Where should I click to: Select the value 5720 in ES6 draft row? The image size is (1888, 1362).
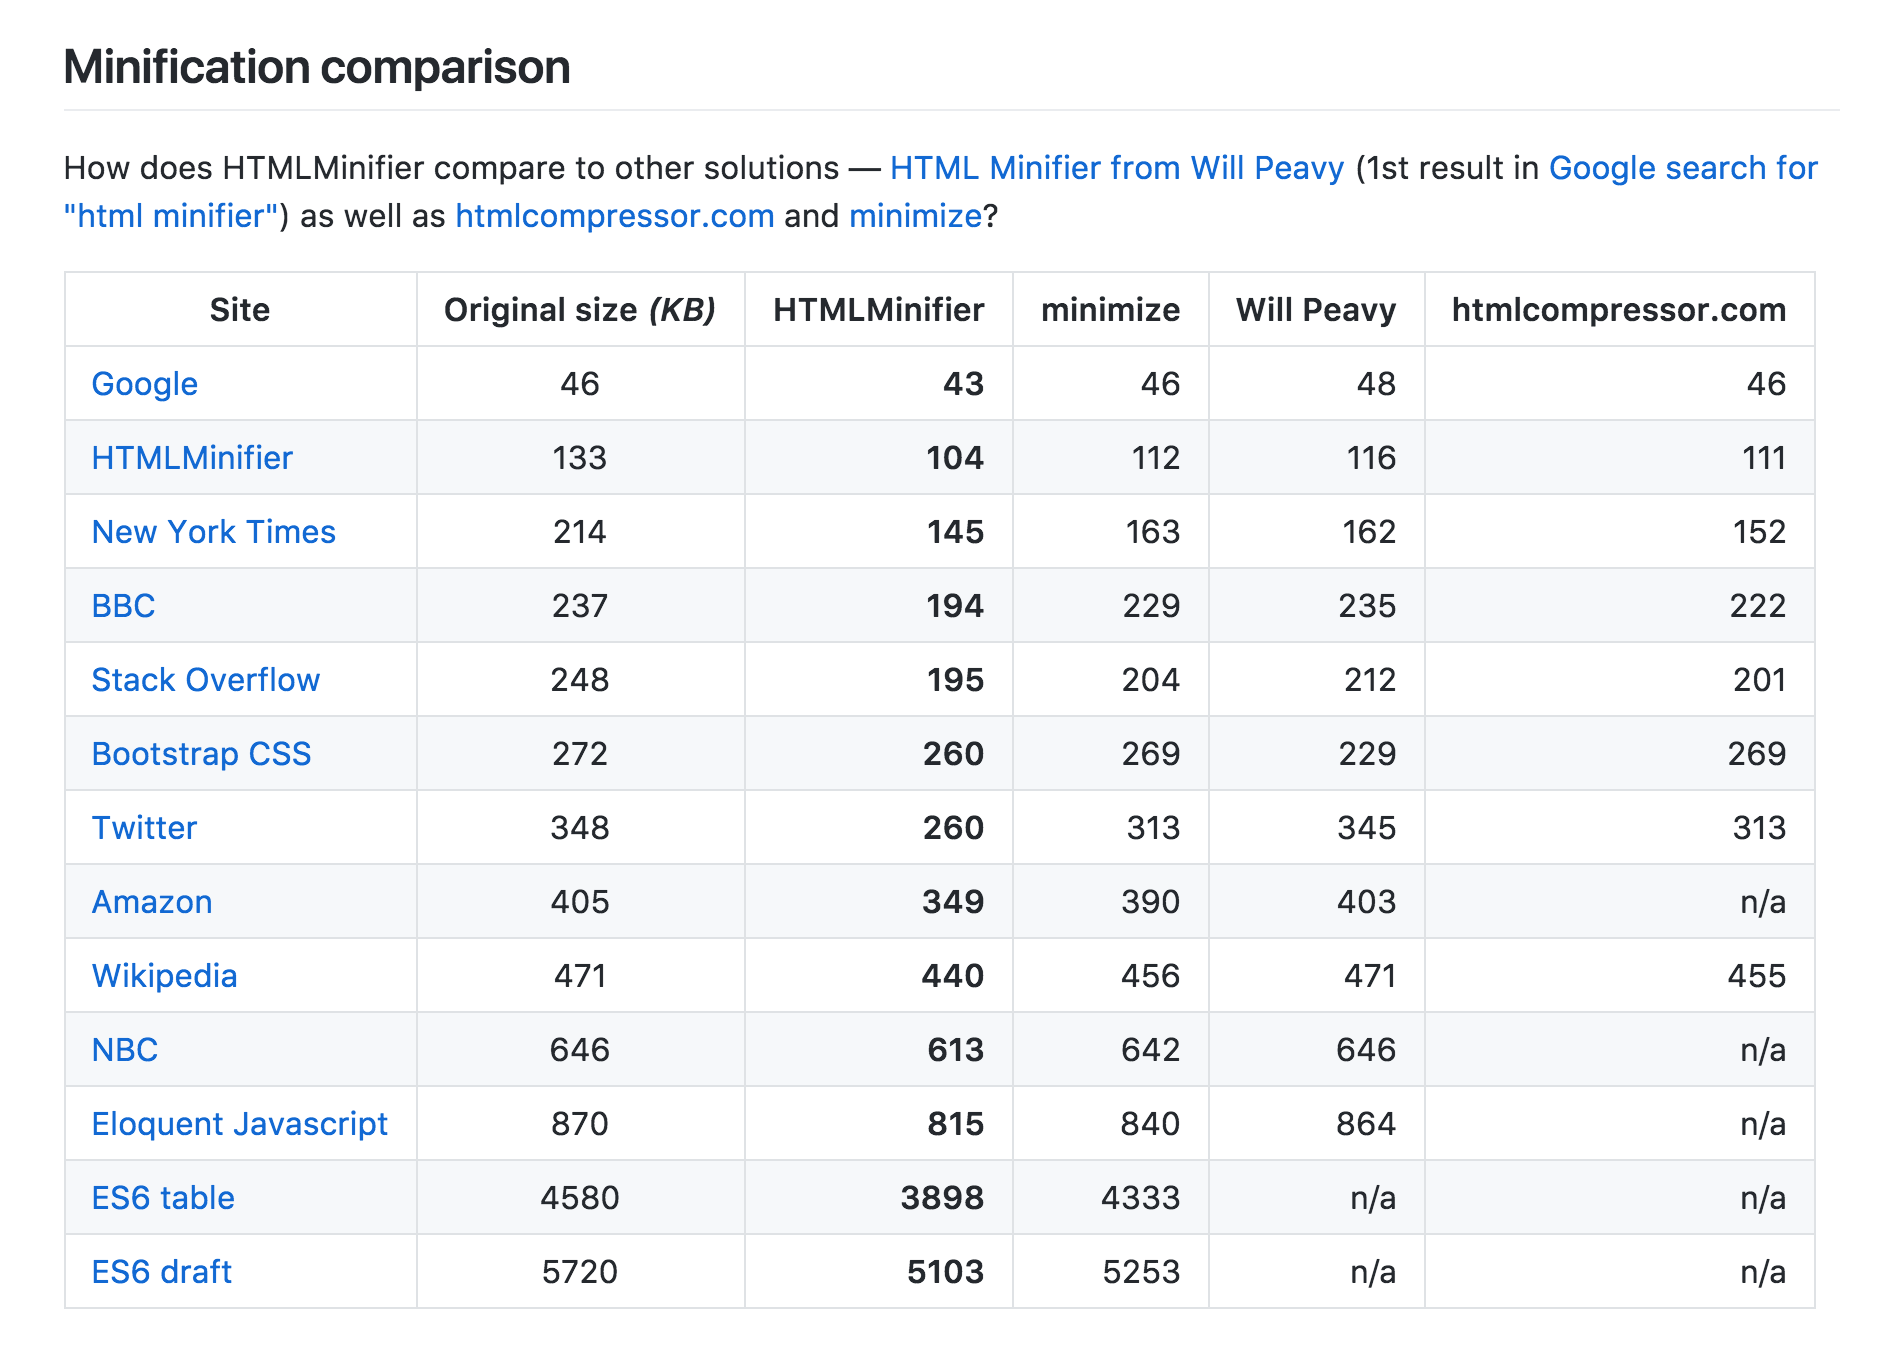point(580,1272)
